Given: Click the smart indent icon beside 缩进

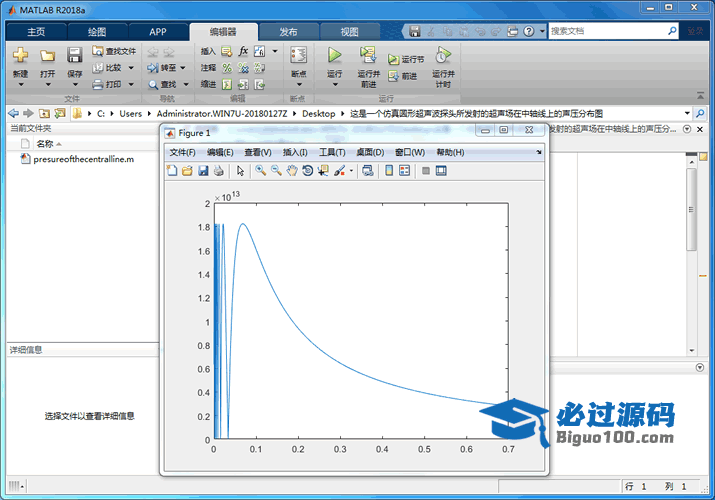Looking at the screenshot, I should coord(227,84).
